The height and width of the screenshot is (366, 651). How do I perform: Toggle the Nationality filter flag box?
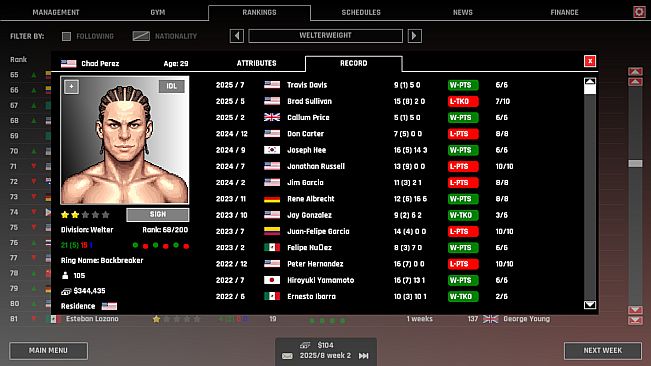tap(141, 36)
